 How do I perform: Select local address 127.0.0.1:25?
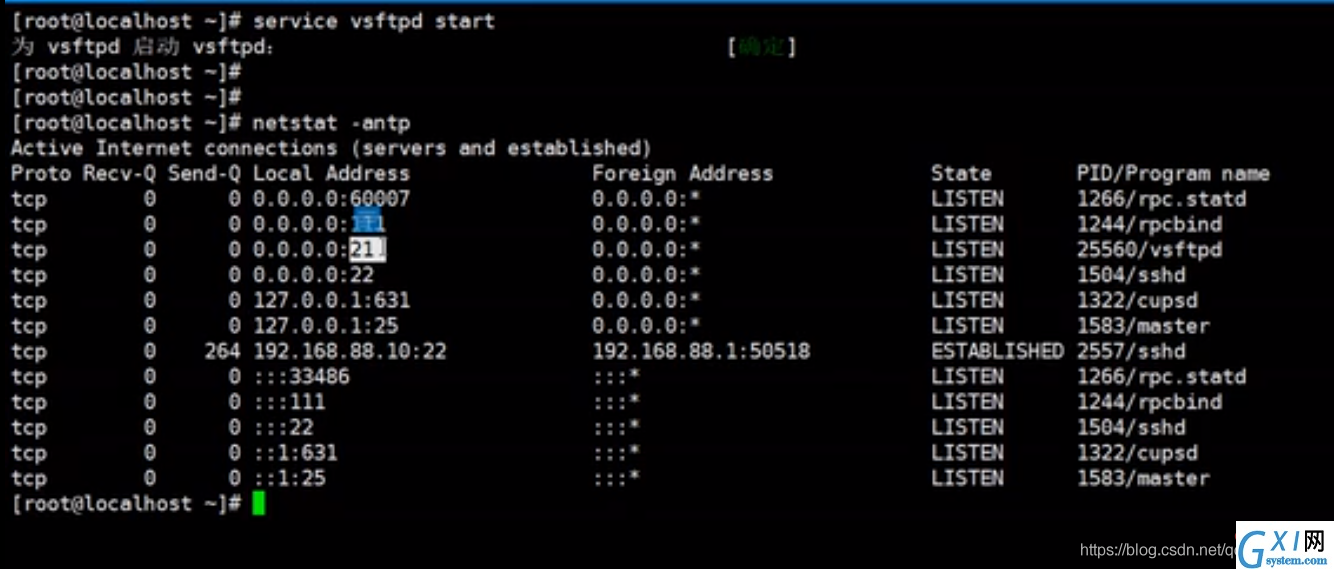325,326
